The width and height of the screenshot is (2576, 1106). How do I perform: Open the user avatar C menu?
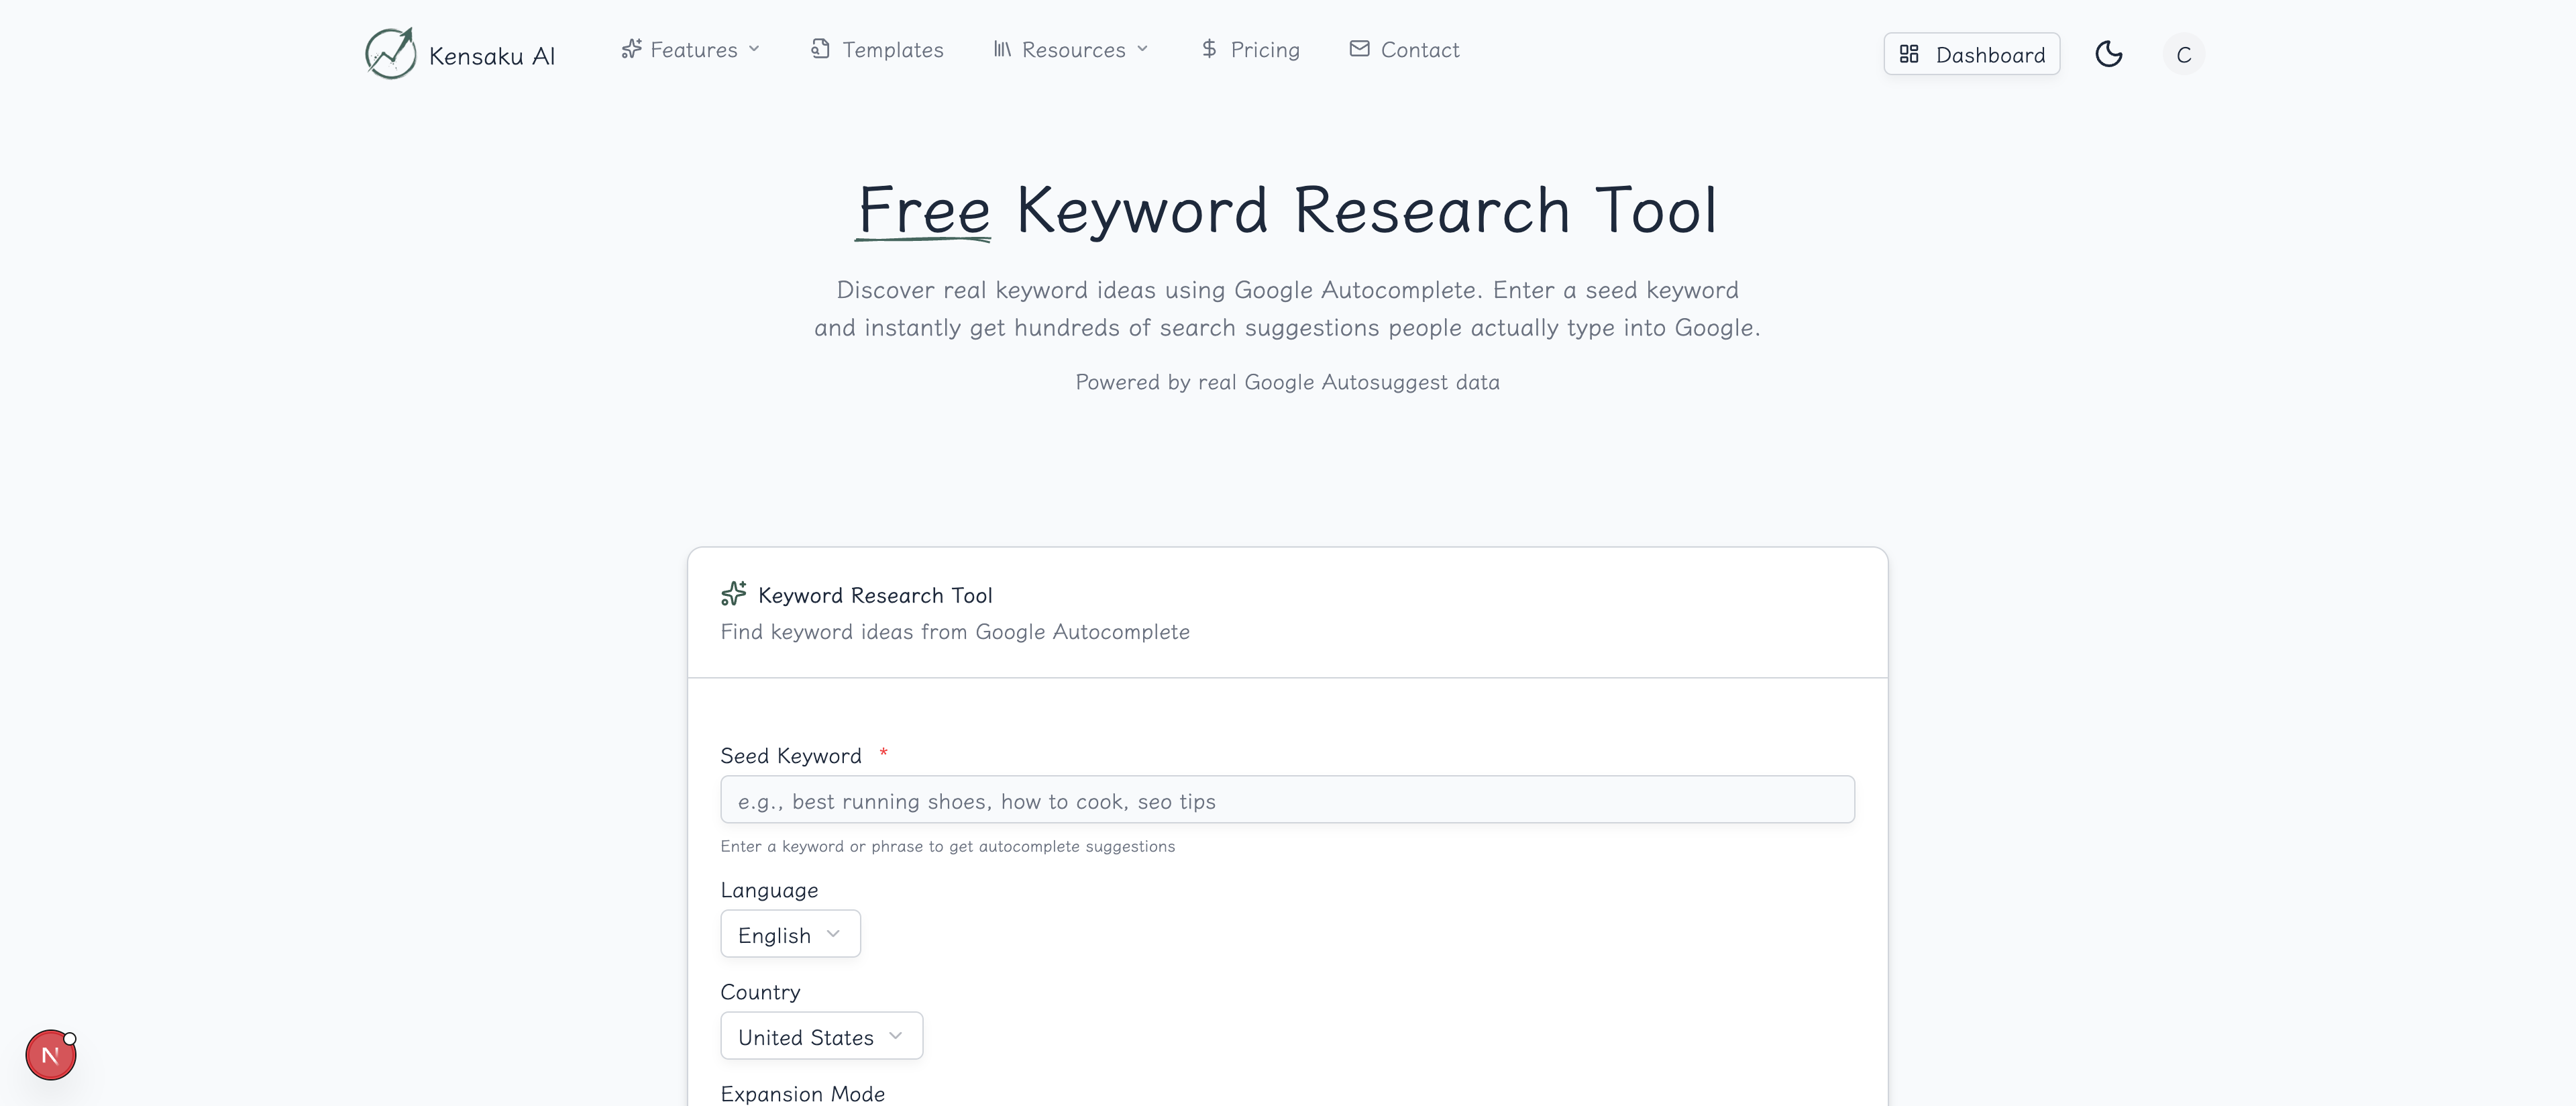(2183, 54)
